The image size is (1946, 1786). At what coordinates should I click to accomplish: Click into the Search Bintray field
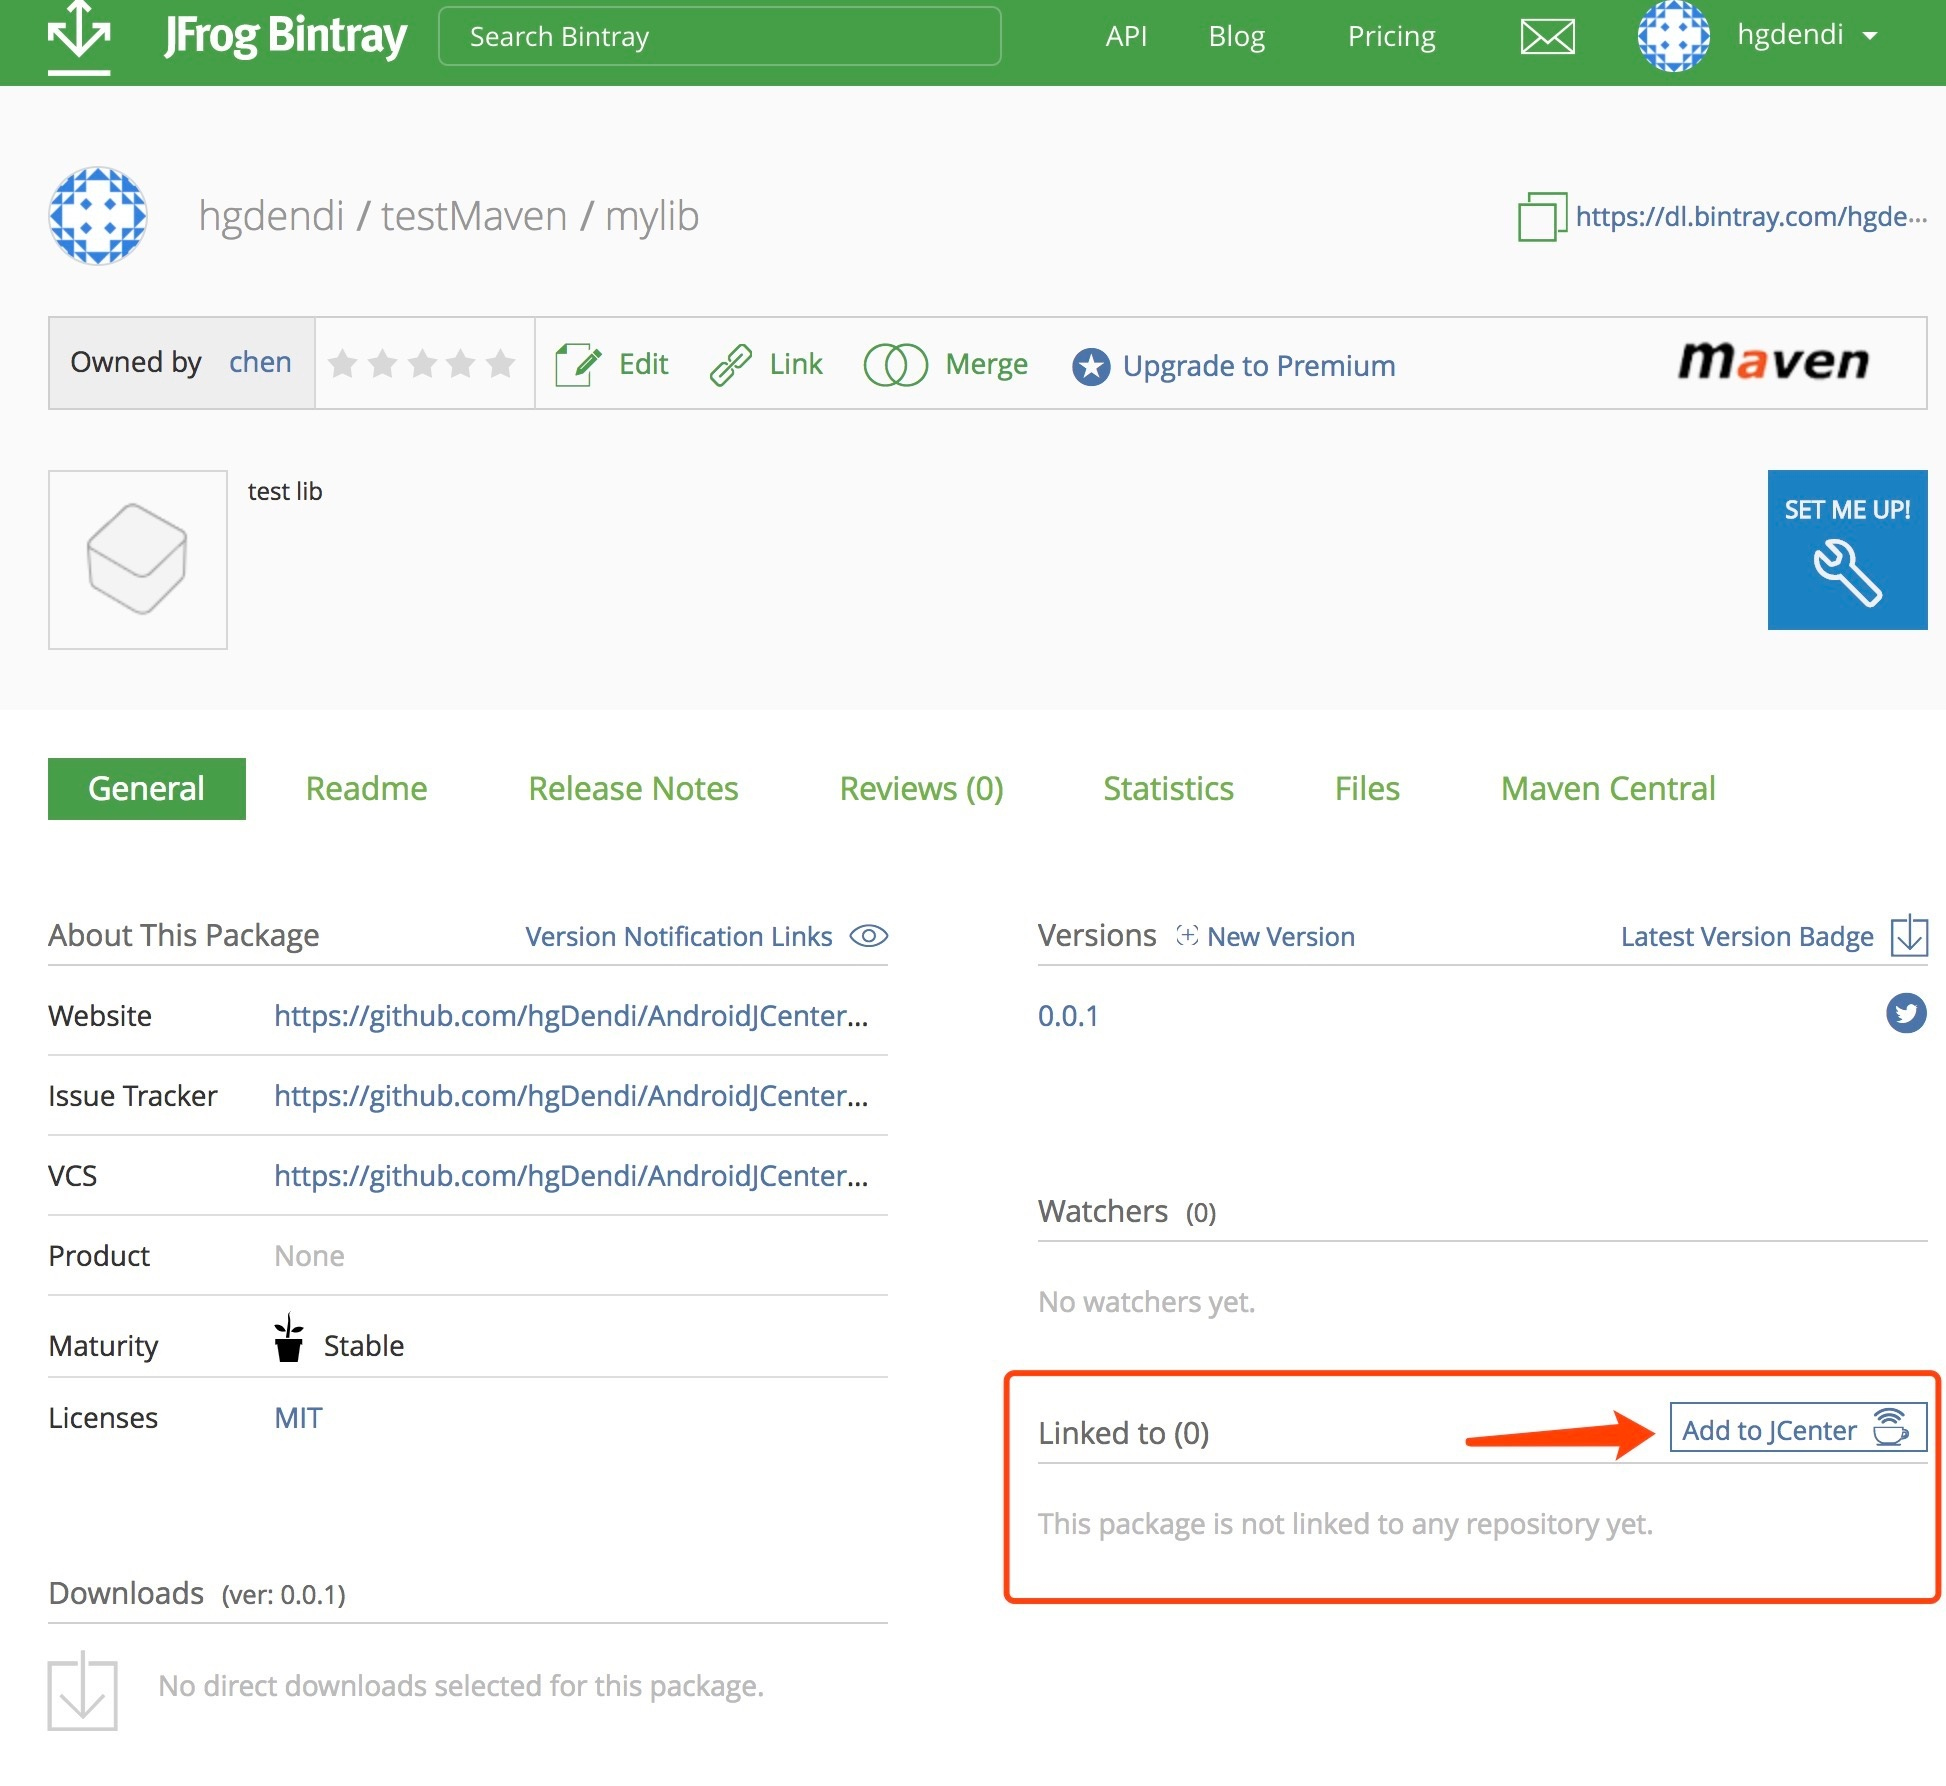tap(719, 37)
